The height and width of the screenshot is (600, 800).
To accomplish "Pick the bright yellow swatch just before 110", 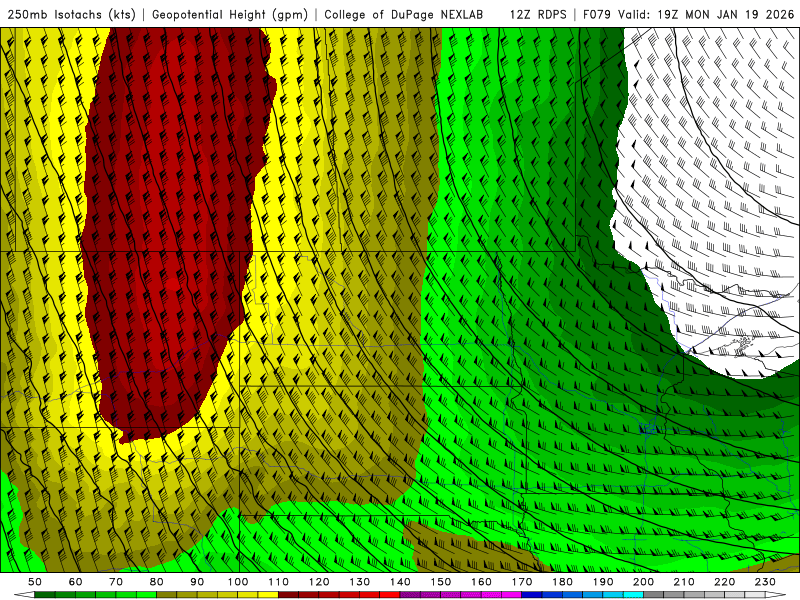I will (268, 595).
